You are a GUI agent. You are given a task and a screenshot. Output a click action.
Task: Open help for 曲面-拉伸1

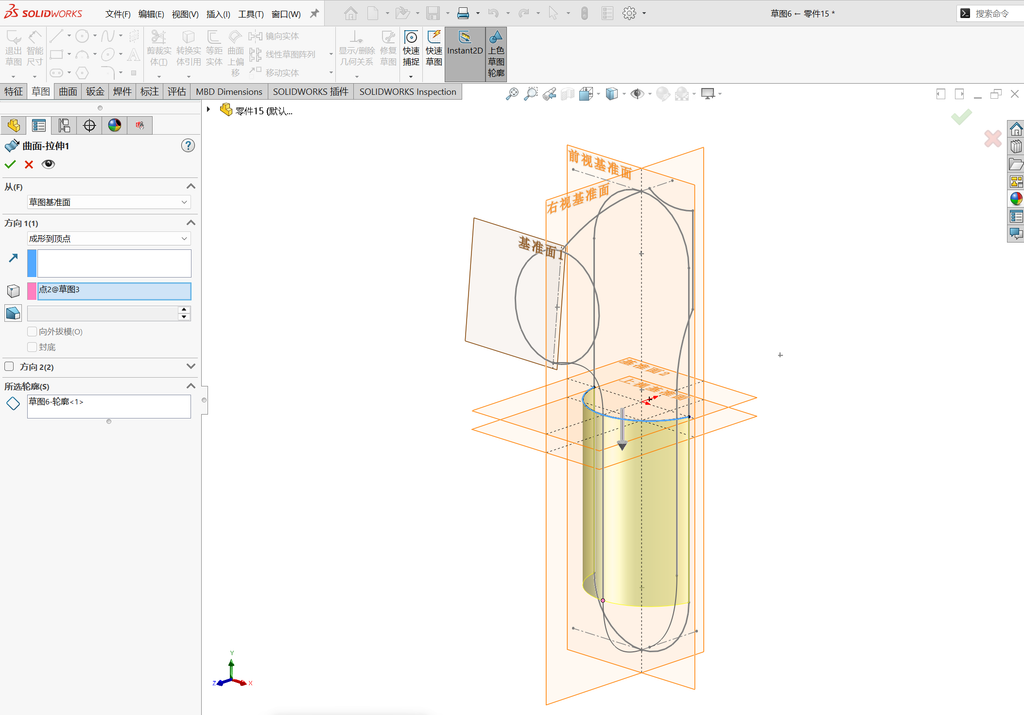188,146
